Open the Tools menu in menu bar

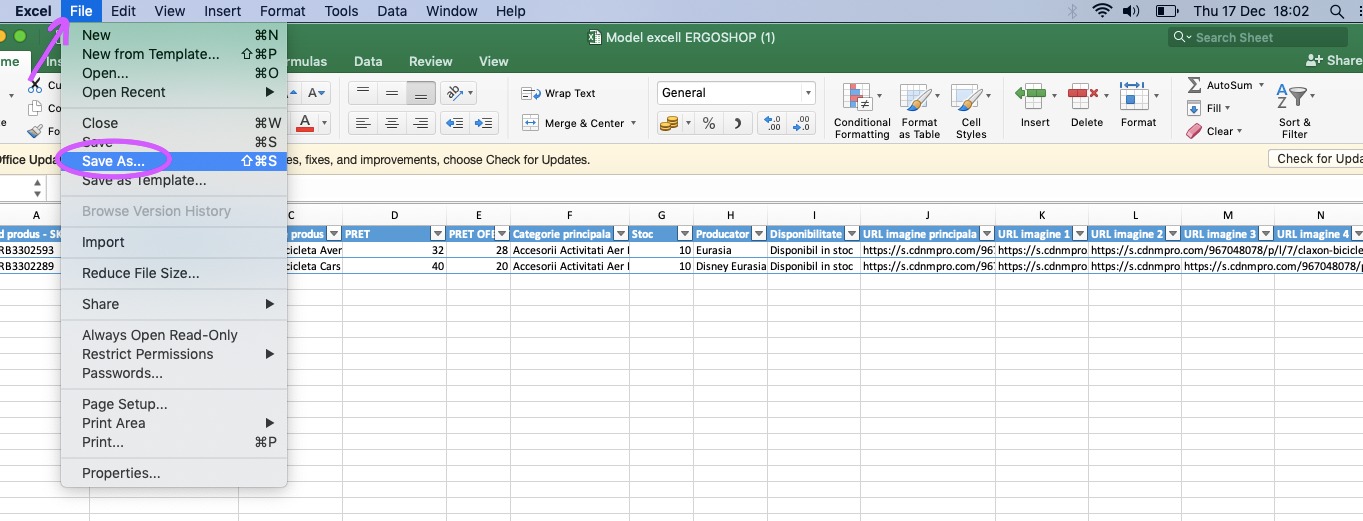tap(341, 11)
